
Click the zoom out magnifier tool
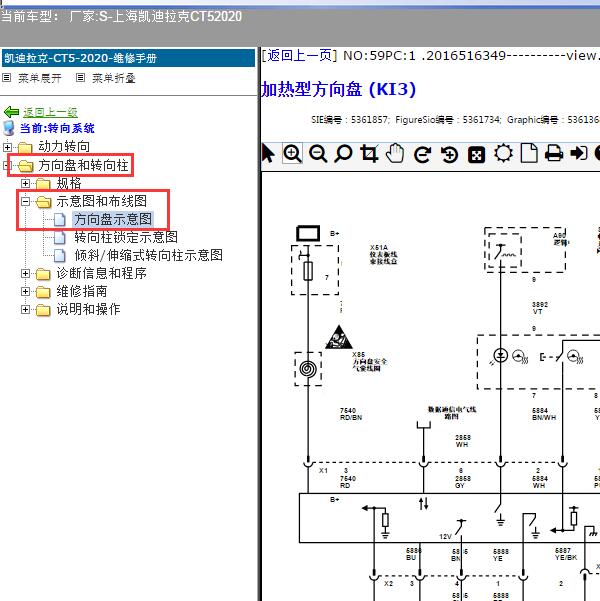[318, 154]
